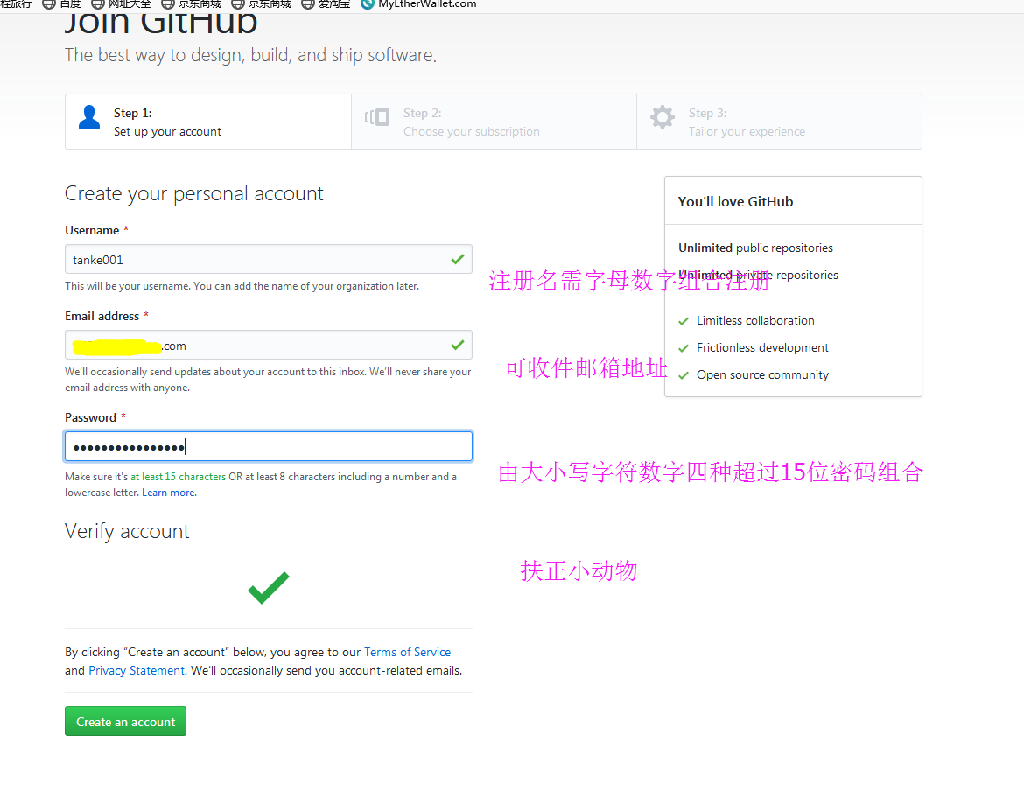Open the Privacy Statement link

(137, 671)
